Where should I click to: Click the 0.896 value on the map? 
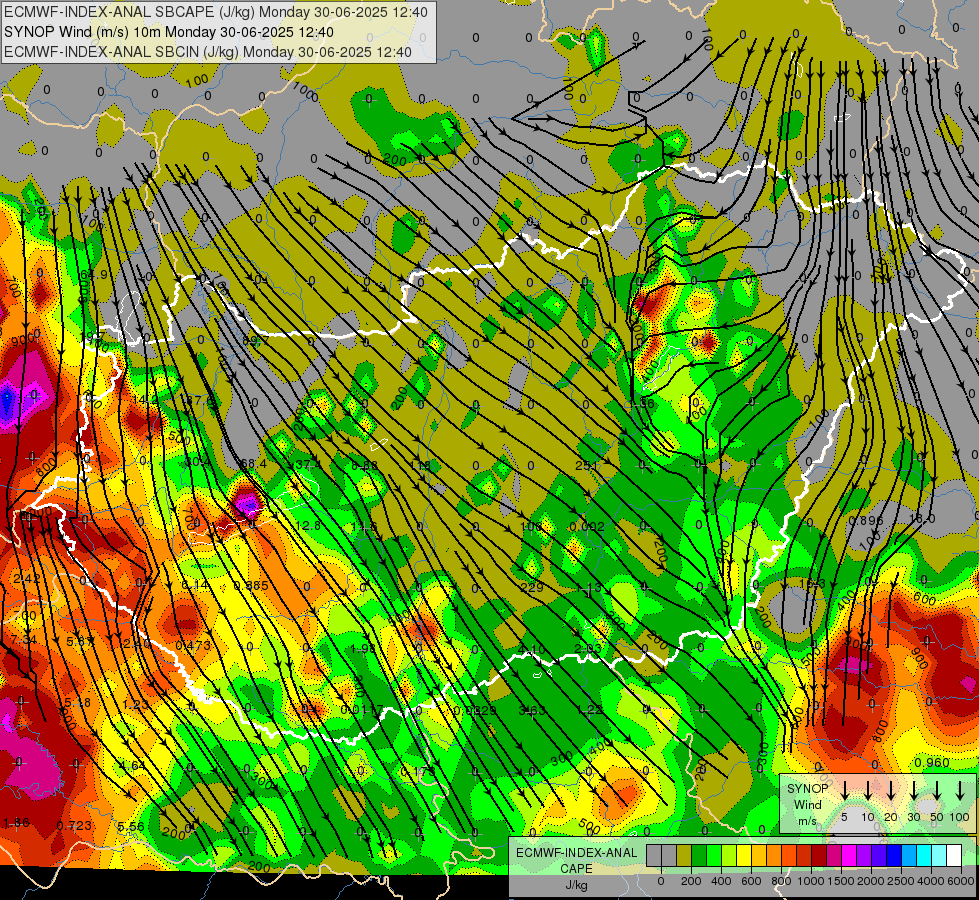pos(866,520)
